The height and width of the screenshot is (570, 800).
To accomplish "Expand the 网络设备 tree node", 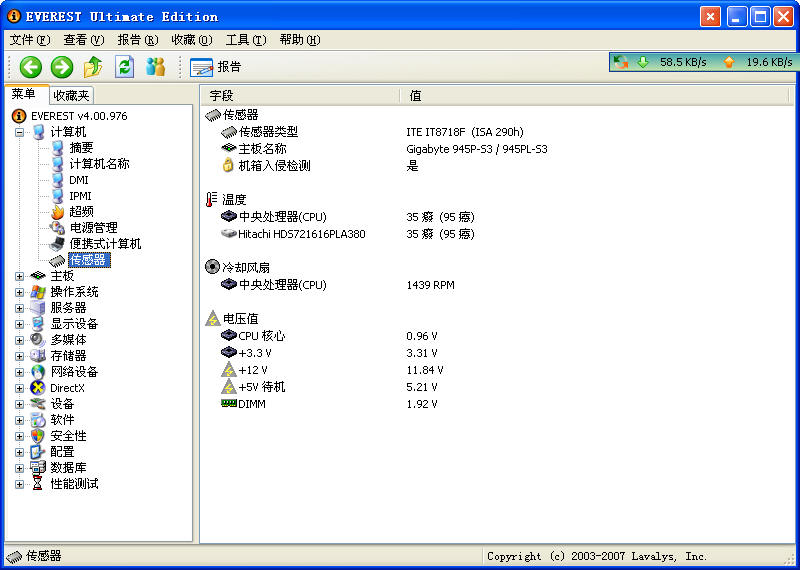I will click(19, 372).
